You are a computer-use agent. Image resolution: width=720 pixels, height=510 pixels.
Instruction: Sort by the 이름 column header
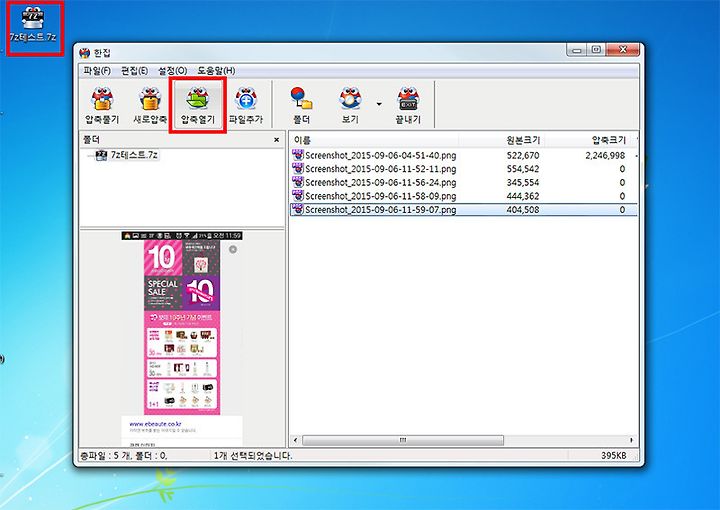pos(374,140)
